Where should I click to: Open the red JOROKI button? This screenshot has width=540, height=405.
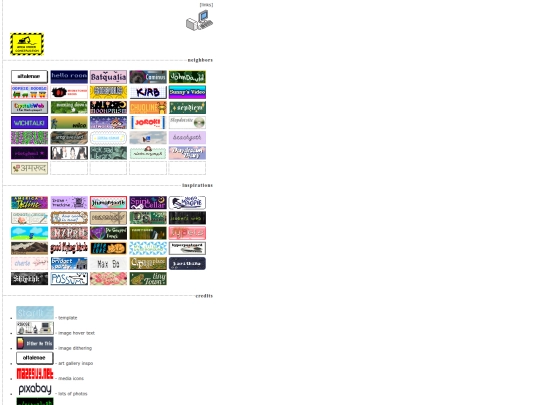148,122
